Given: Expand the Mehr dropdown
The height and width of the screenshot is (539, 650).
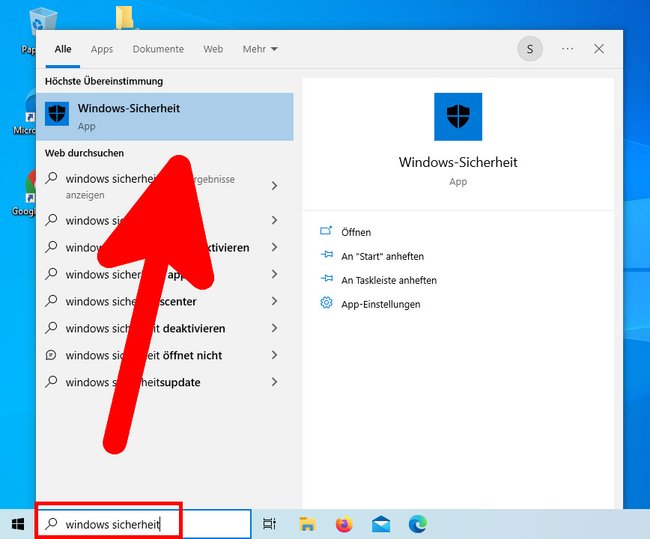Looking at the screenshot, I should (260, 49).
